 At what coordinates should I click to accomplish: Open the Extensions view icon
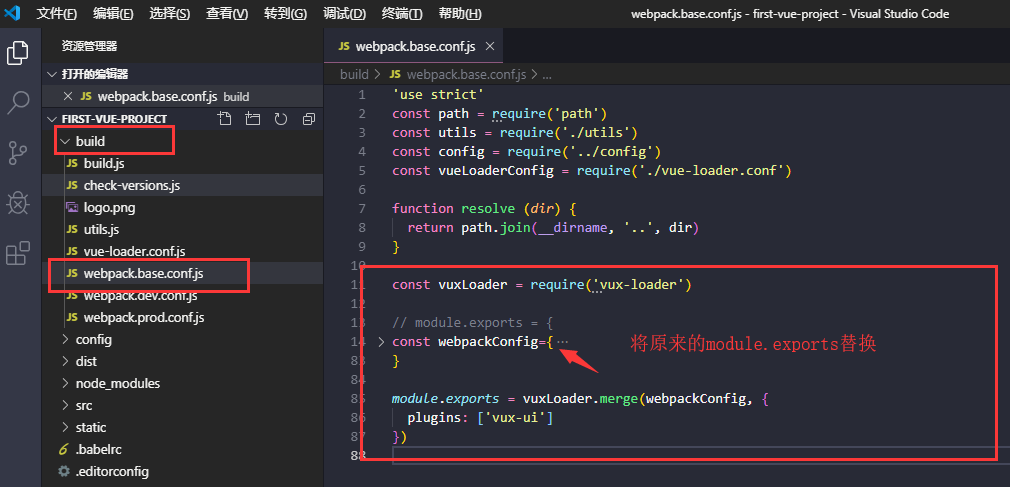18,254
